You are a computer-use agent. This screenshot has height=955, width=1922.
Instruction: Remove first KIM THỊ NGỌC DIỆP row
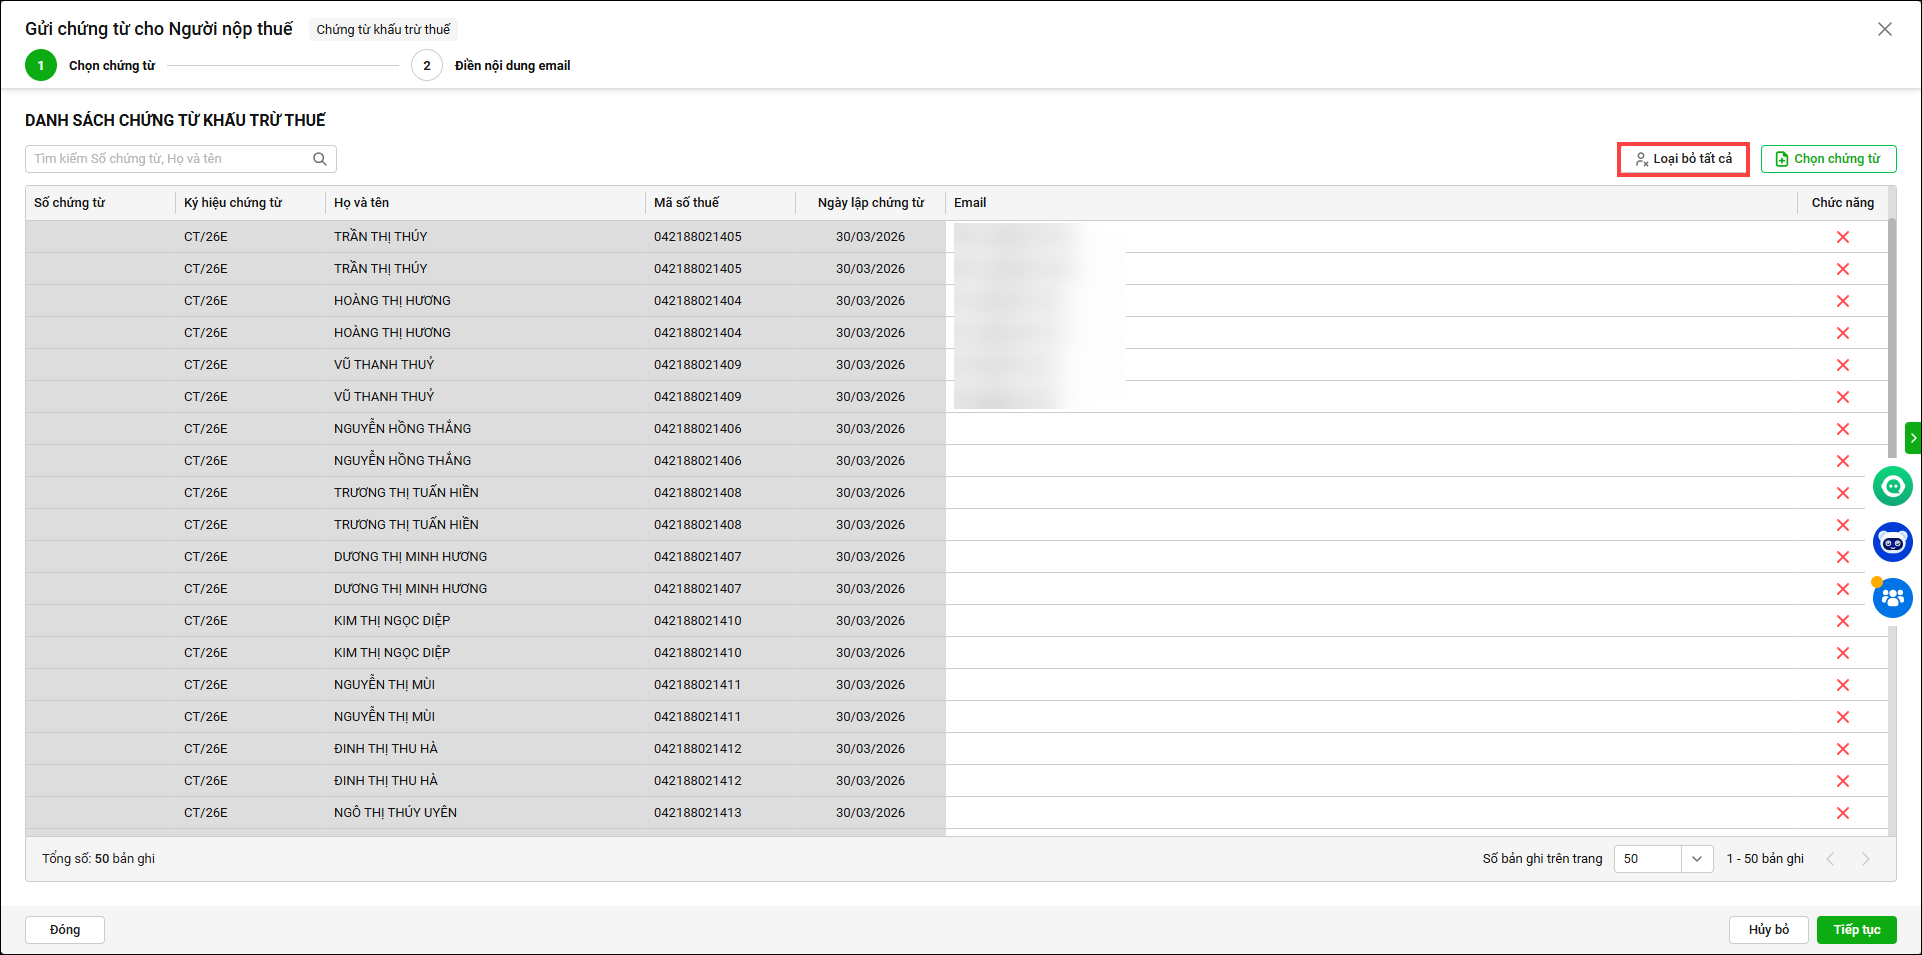click(x=1842, y=621)
